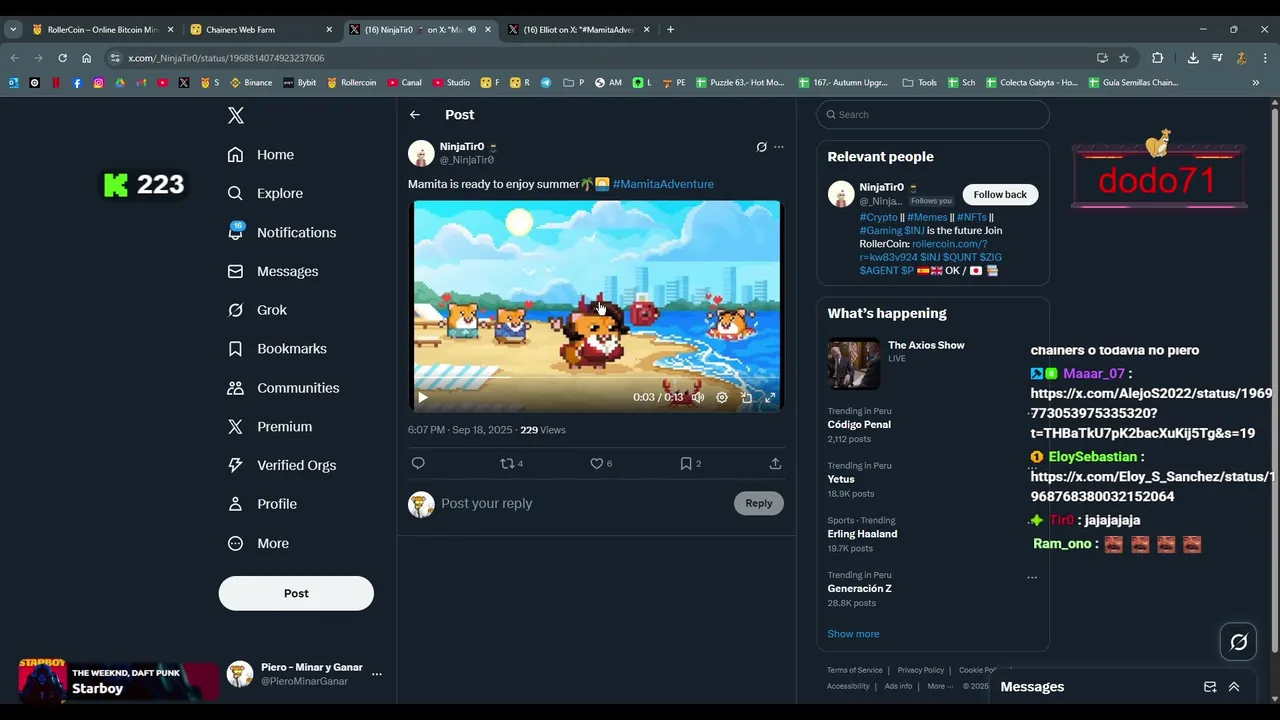Image resolution: width=1280 pixels, height=720 pixels.
Task: Click the share icon under the post
Action: (x=775, y=463)
